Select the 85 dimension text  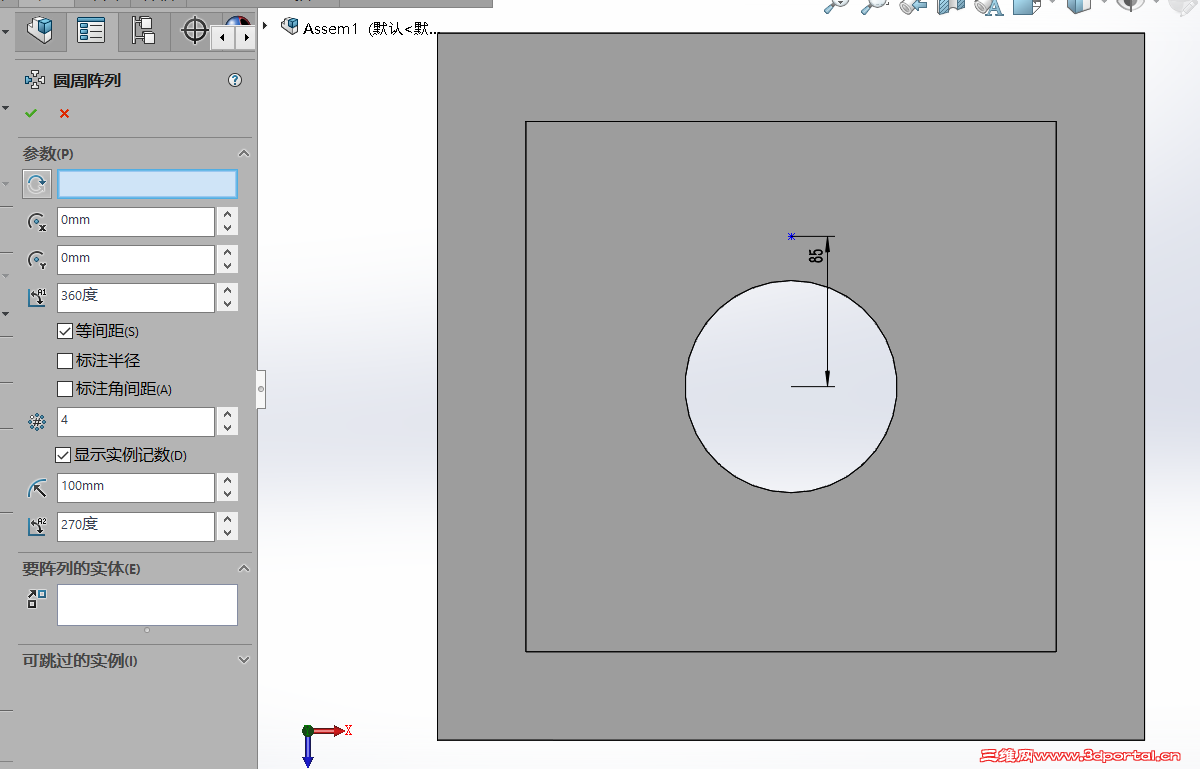click(816, 255)
